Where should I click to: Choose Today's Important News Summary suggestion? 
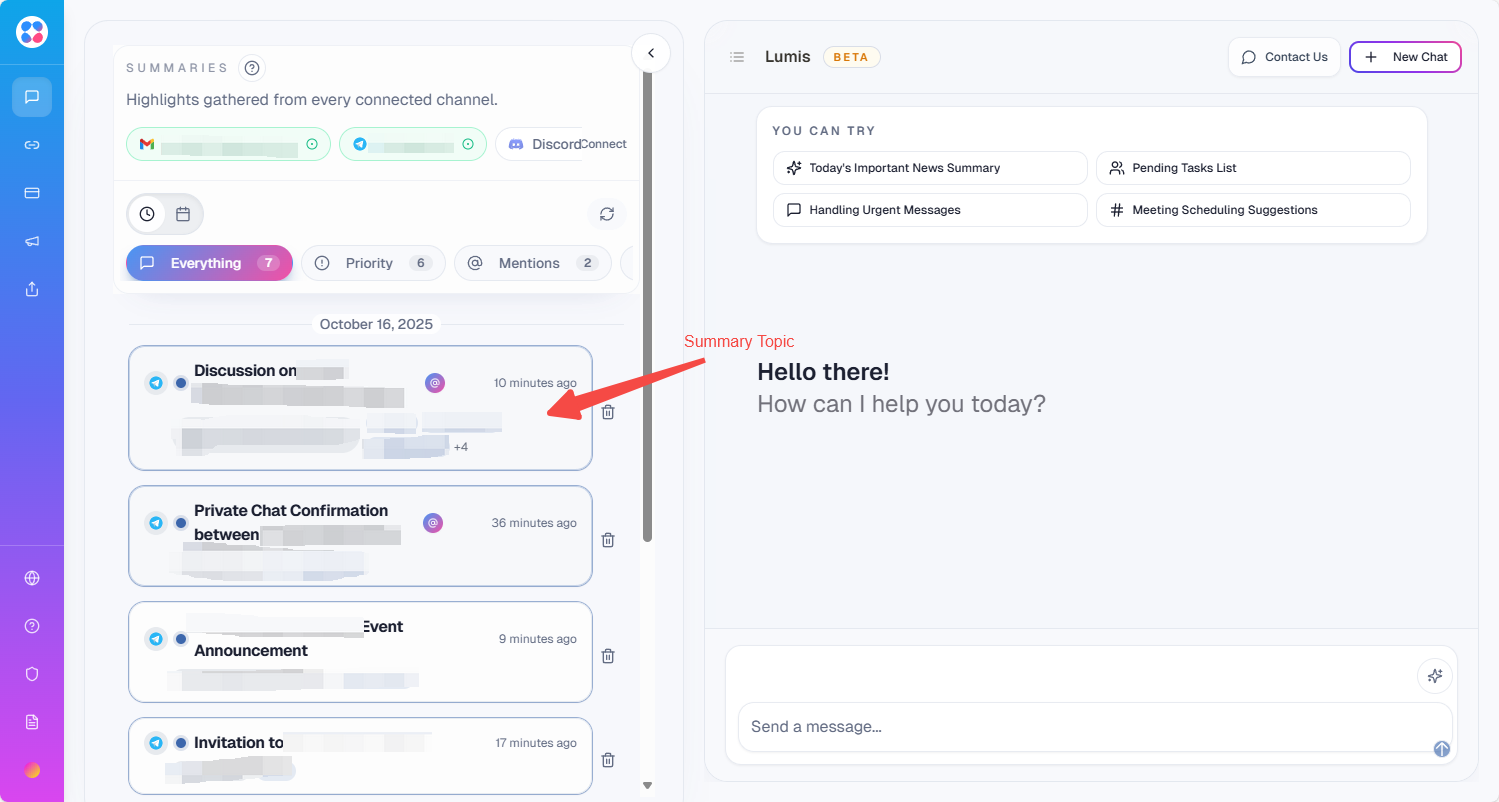(x=929, y=168)
